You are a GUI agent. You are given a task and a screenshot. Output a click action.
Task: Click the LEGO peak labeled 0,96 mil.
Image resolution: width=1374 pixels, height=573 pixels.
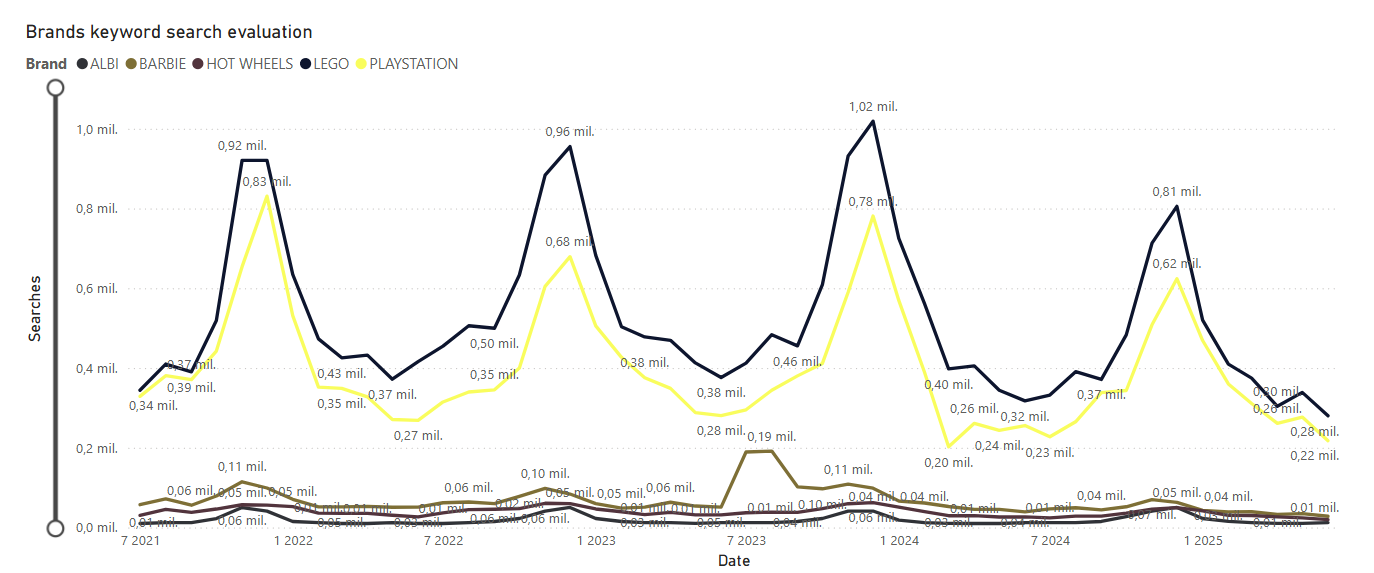tap(570, 146)
